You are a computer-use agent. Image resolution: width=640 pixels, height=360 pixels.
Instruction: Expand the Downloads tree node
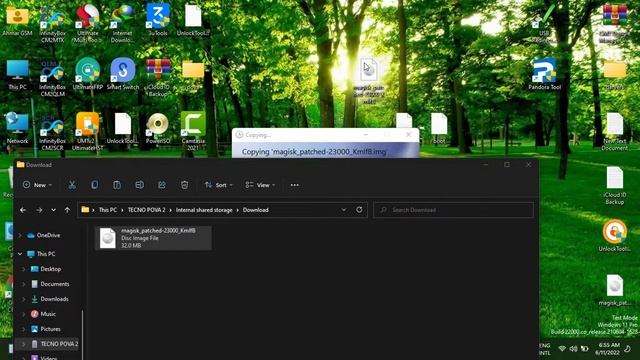(x=23, y=299)
